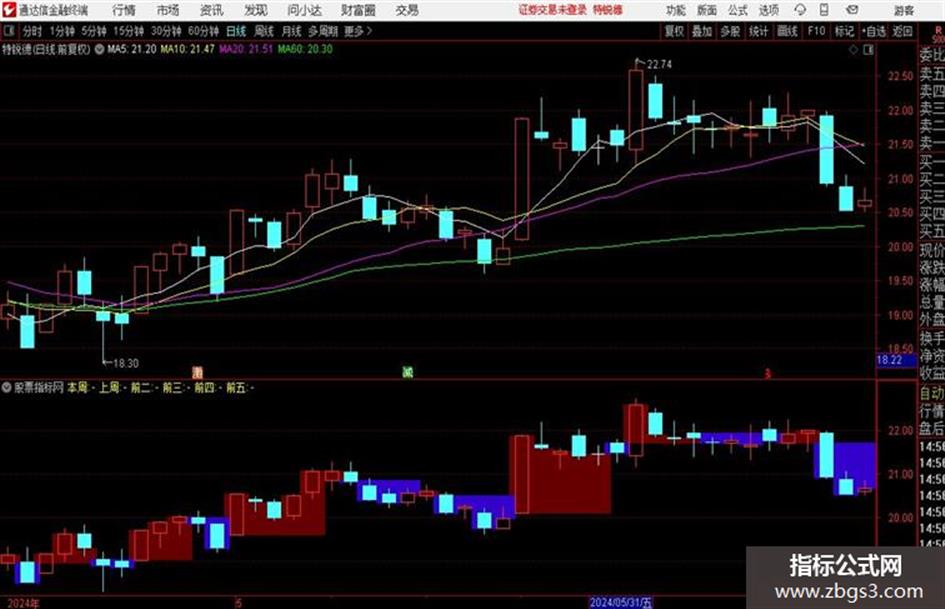
Task: Click the 多股 multi-stock button
Action: (x=730, y=31)
